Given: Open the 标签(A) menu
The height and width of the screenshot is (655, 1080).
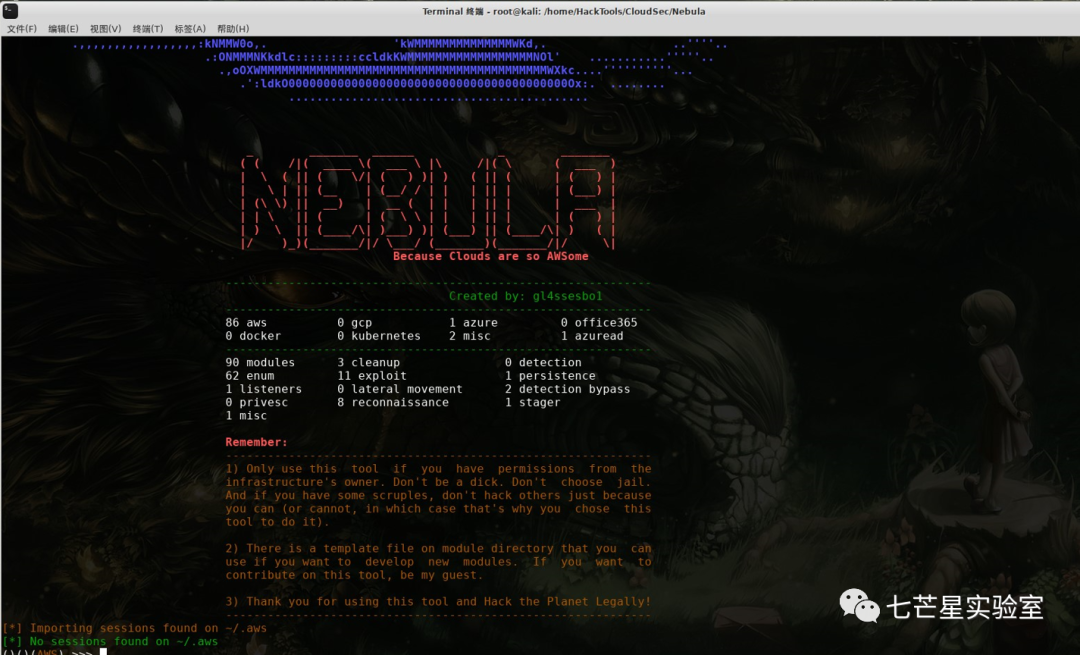Looking at the screenshot, I should pos(189,29).
